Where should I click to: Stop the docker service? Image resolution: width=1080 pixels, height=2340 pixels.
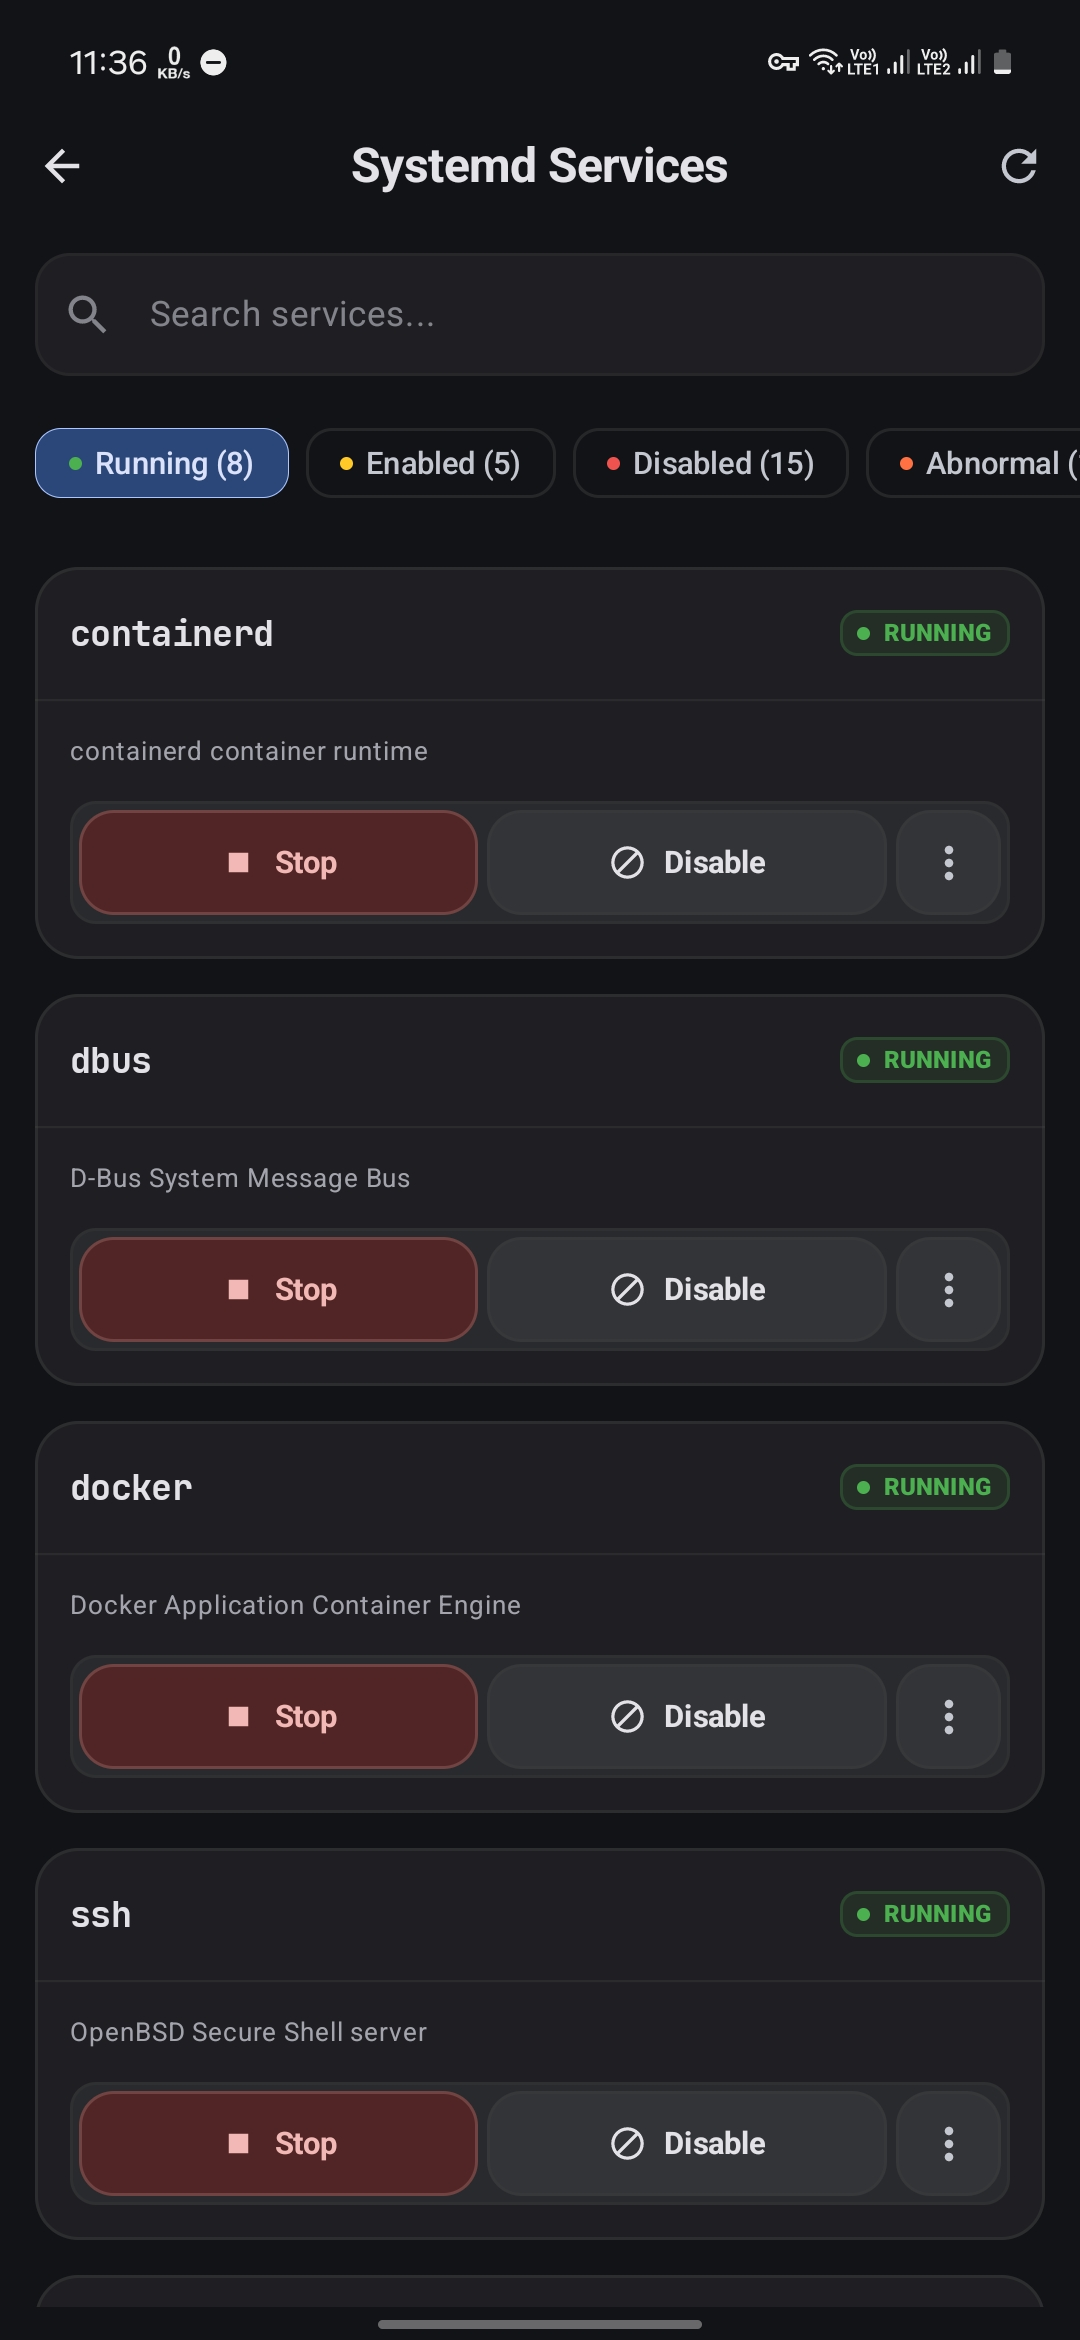tap(278, 1716)
